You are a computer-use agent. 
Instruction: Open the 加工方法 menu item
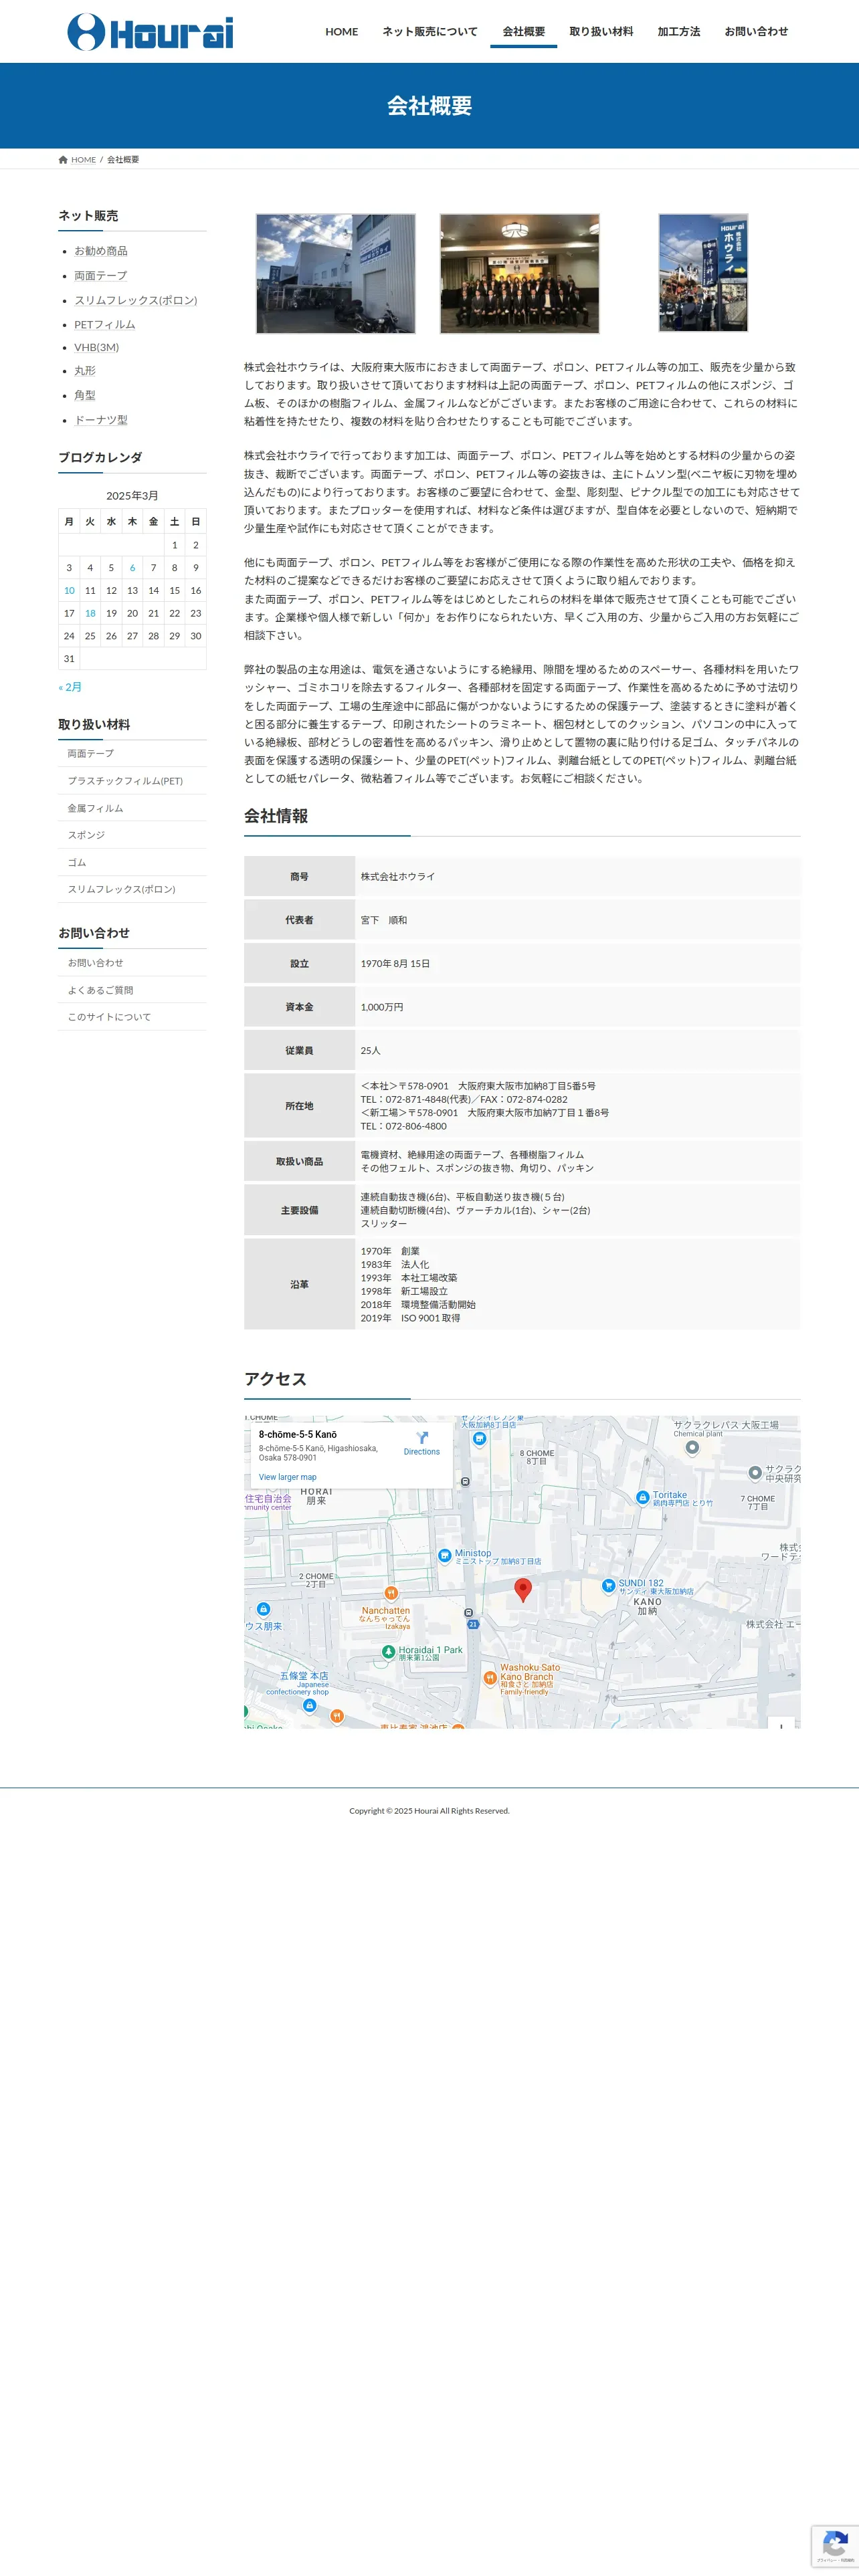tap(679, 32)
